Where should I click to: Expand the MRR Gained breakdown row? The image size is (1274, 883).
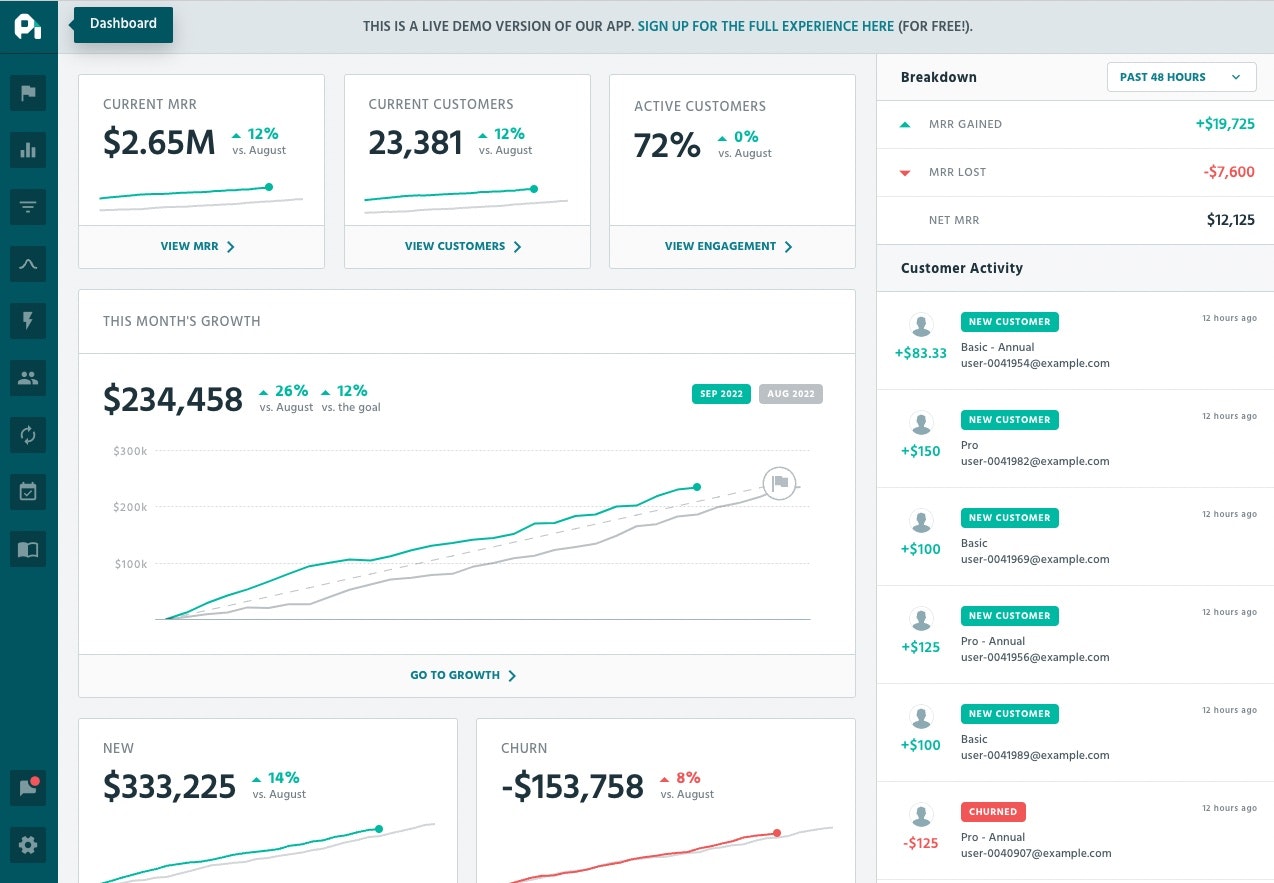pyautogui.click(x=1075, y=124)
